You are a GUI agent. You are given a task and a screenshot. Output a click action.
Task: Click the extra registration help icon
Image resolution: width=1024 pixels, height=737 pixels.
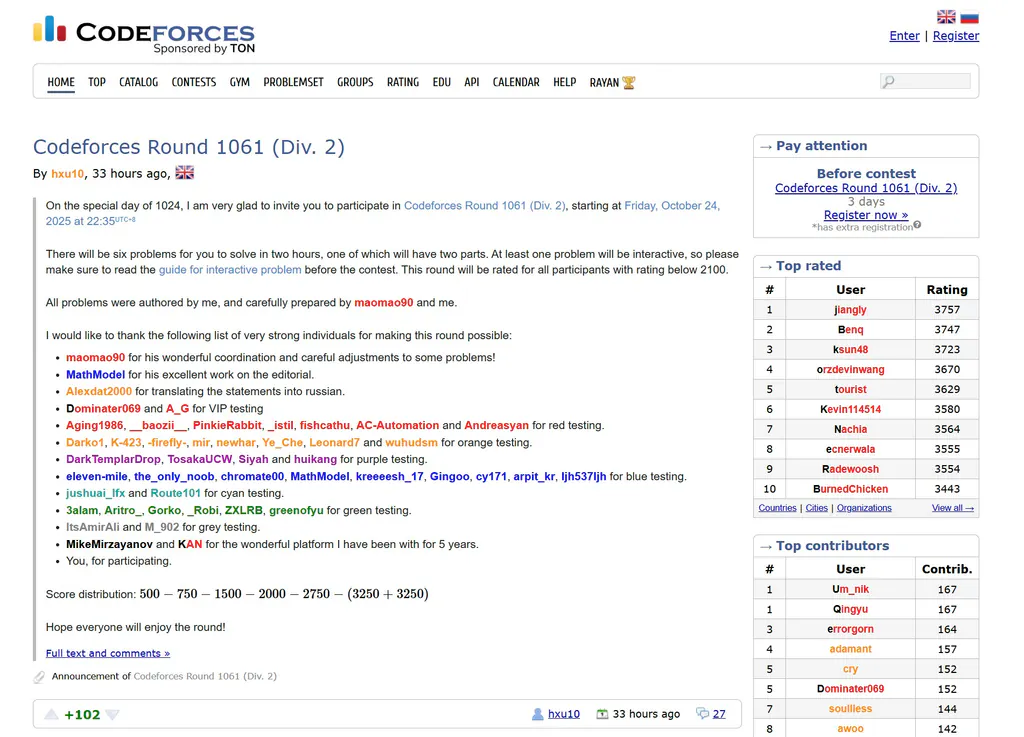pyautogui.click(x=917, y=226)
